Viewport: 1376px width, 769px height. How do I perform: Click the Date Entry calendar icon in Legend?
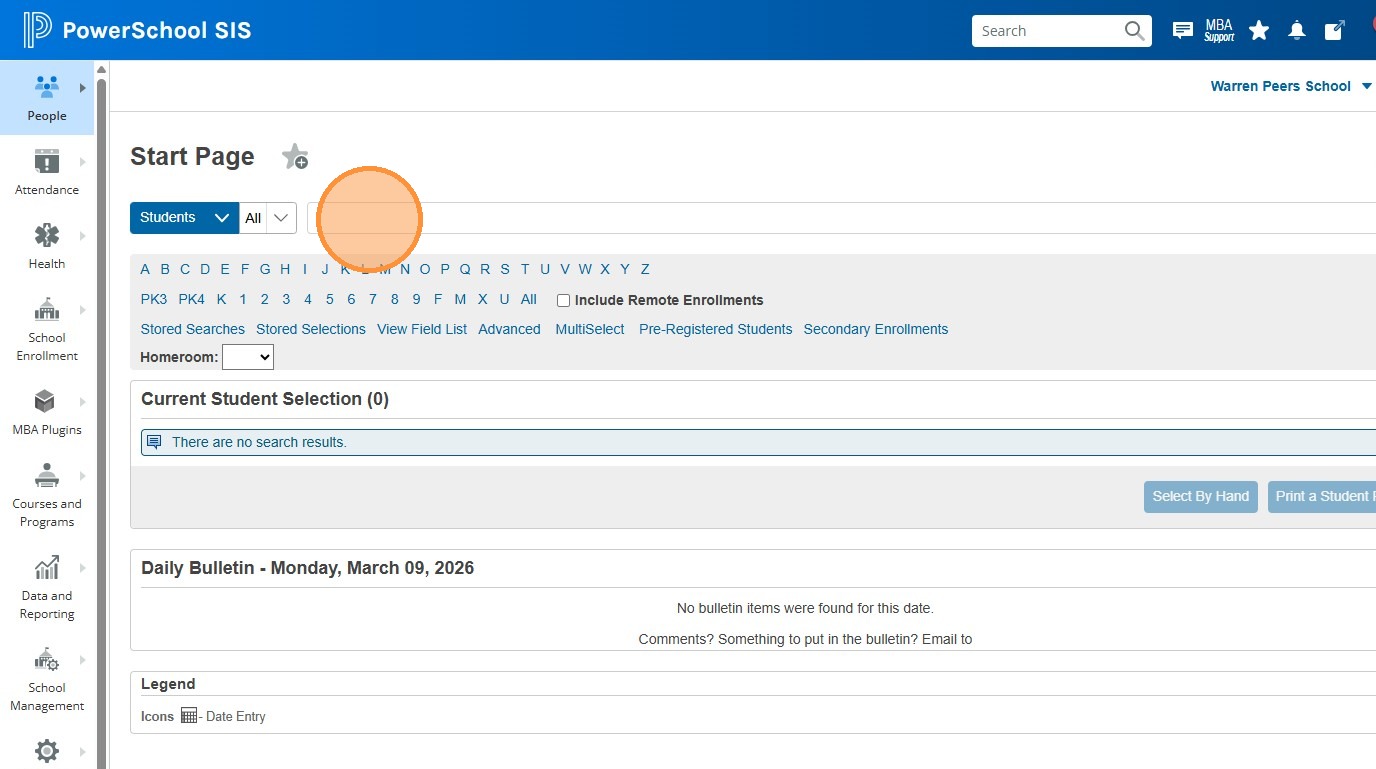pyautogui.click(x=189, y=716)
